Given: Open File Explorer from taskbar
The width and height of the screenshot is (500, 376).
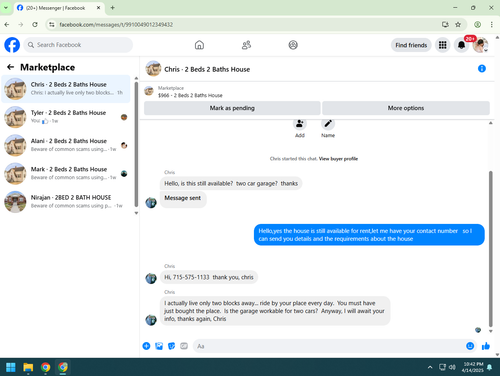Looking at the screenshot, I should (28, 367).
